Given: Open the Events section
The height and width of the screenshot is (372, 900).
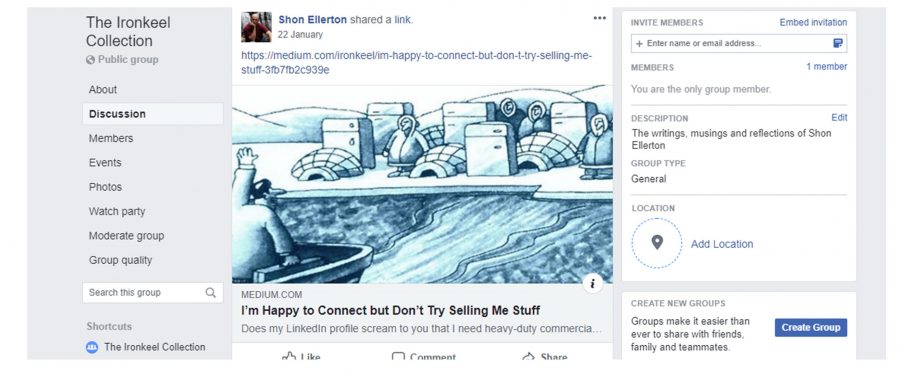Looking at the screenshot, I should (x=105, y=162).
